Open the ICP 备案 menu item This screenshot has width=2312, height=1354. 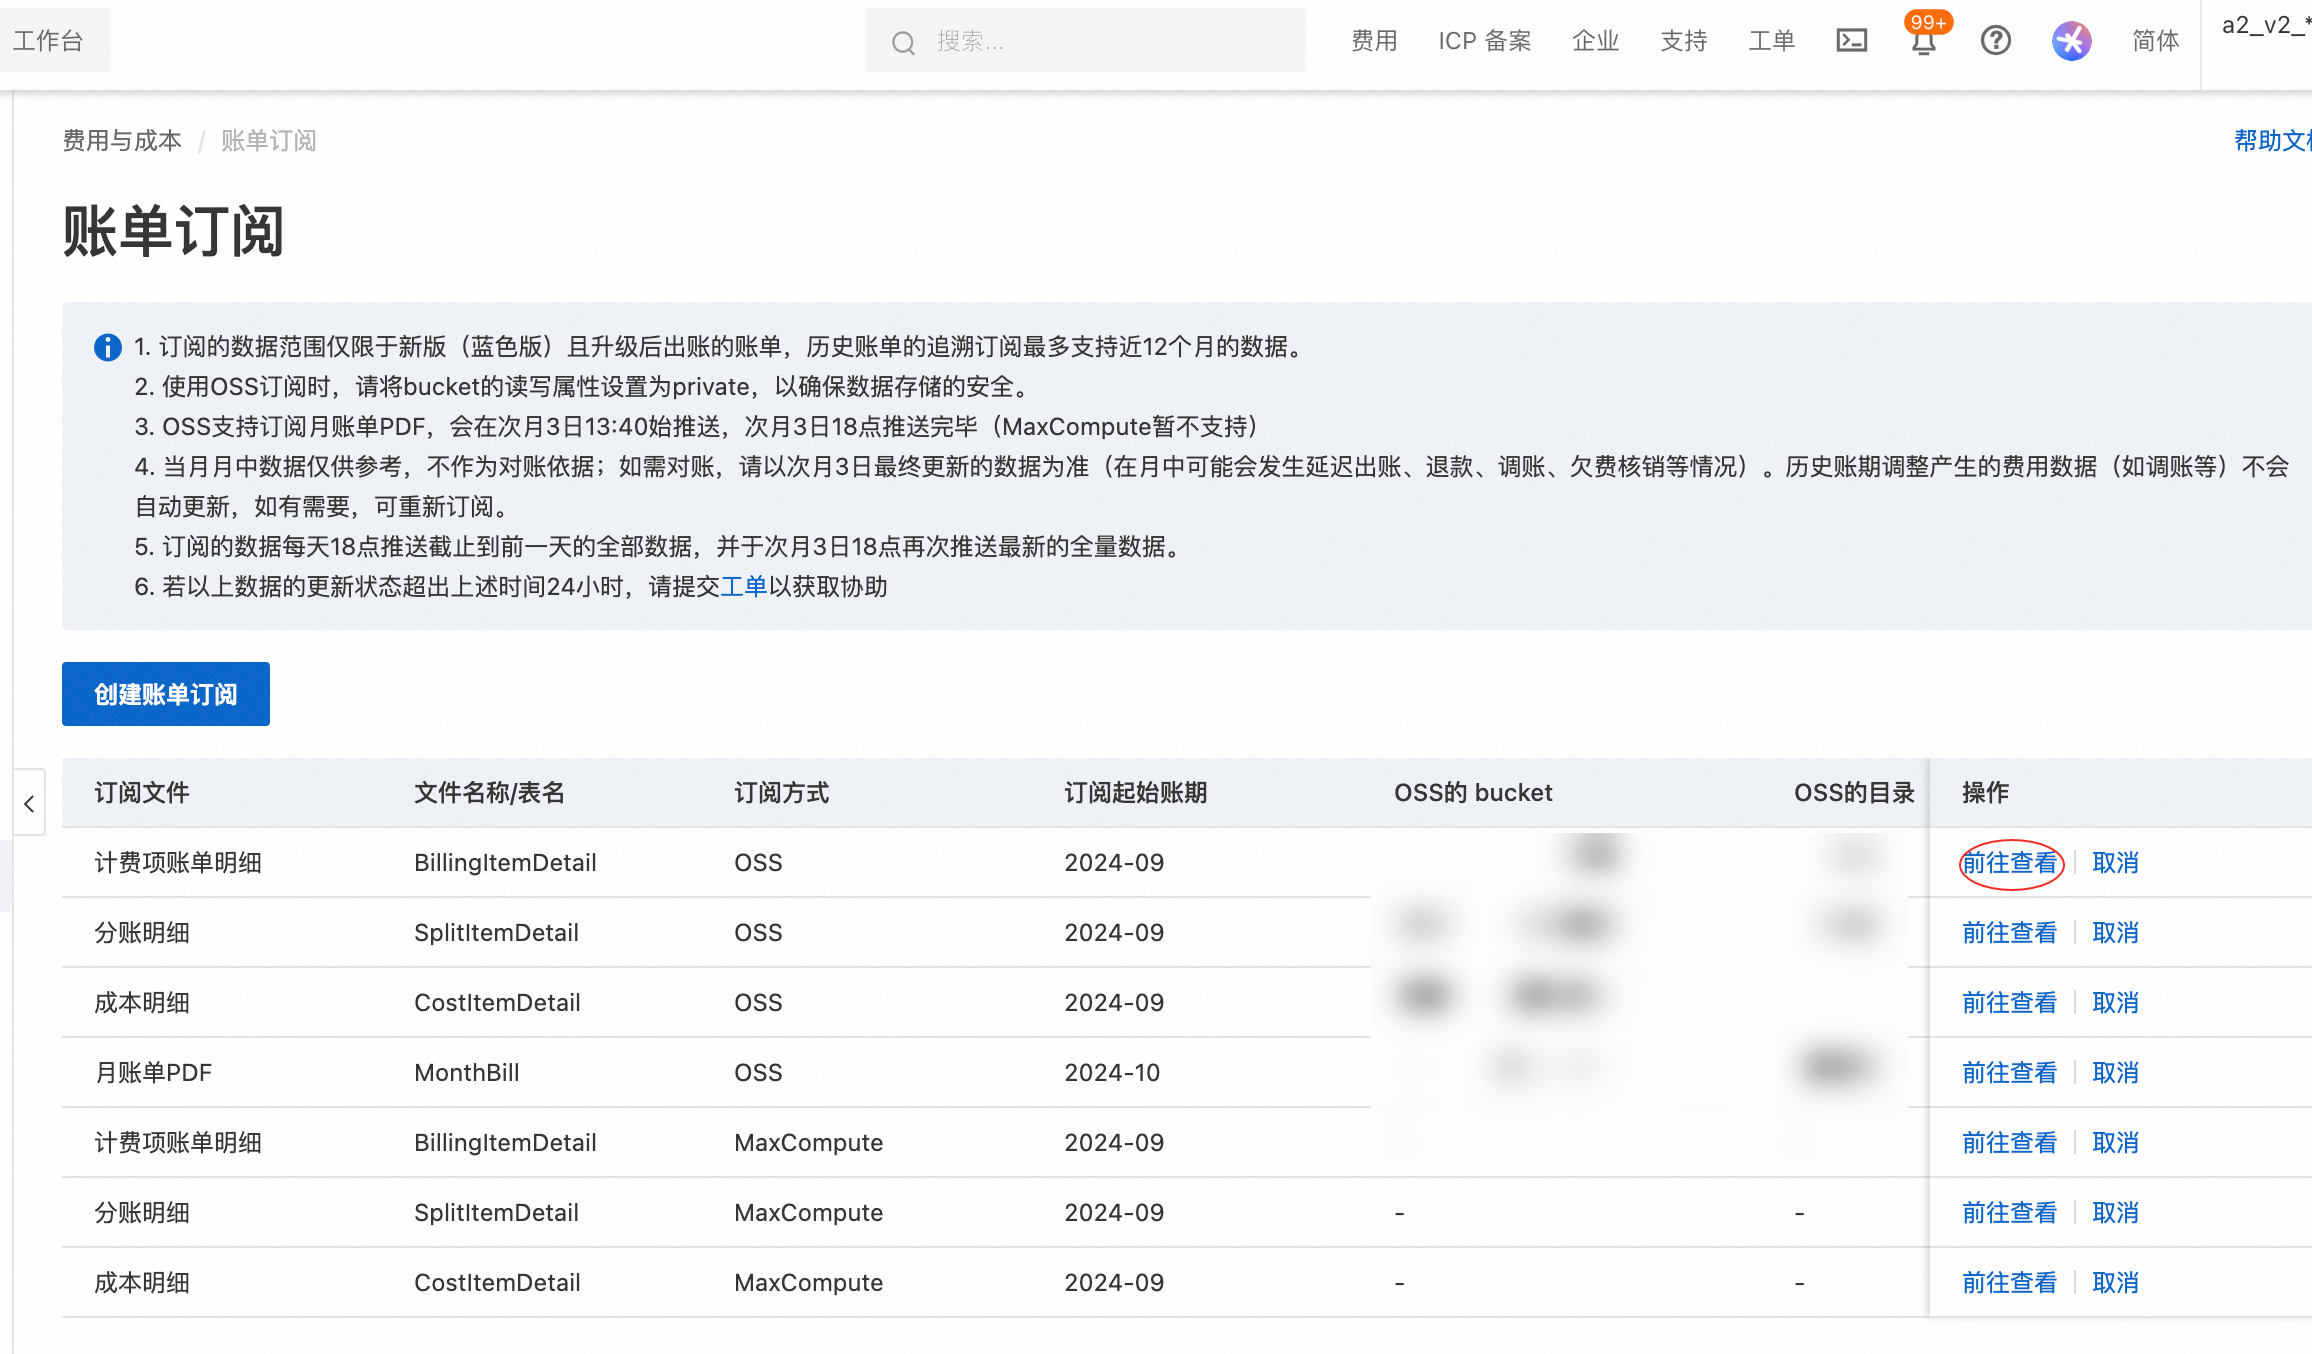[1484, 41]
